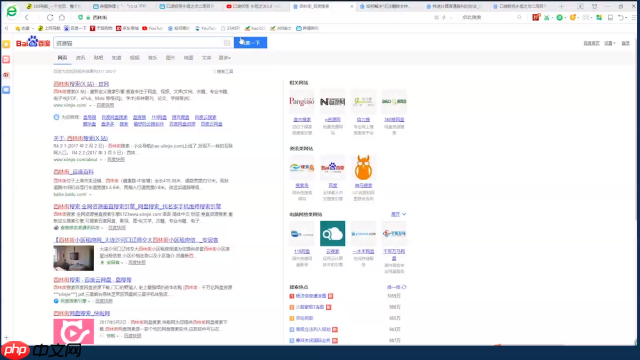Screen dimensions: 640x360
Task: Open the red Weibo sidebar icon
Action: pos(6,75)
